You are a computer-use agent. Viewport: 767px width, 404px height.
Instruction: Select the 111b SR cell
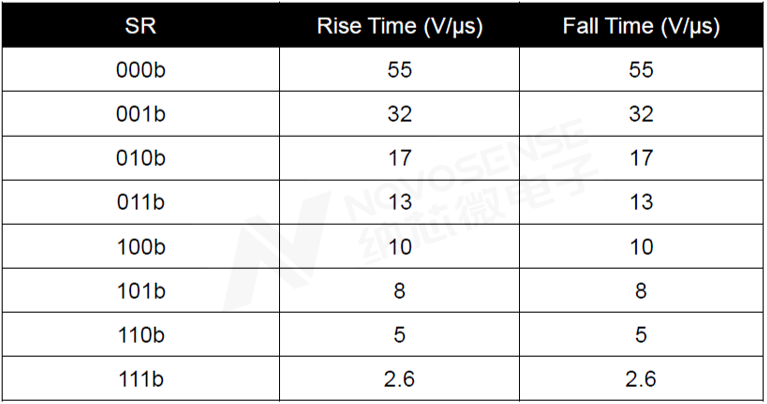click(x=141, y=379)
